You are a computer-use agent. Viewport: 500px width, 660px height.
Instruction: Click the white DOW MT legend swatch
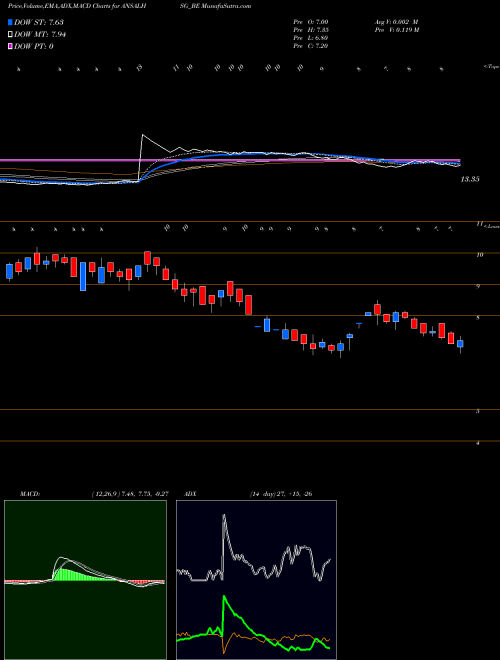[x=10, y=35]
